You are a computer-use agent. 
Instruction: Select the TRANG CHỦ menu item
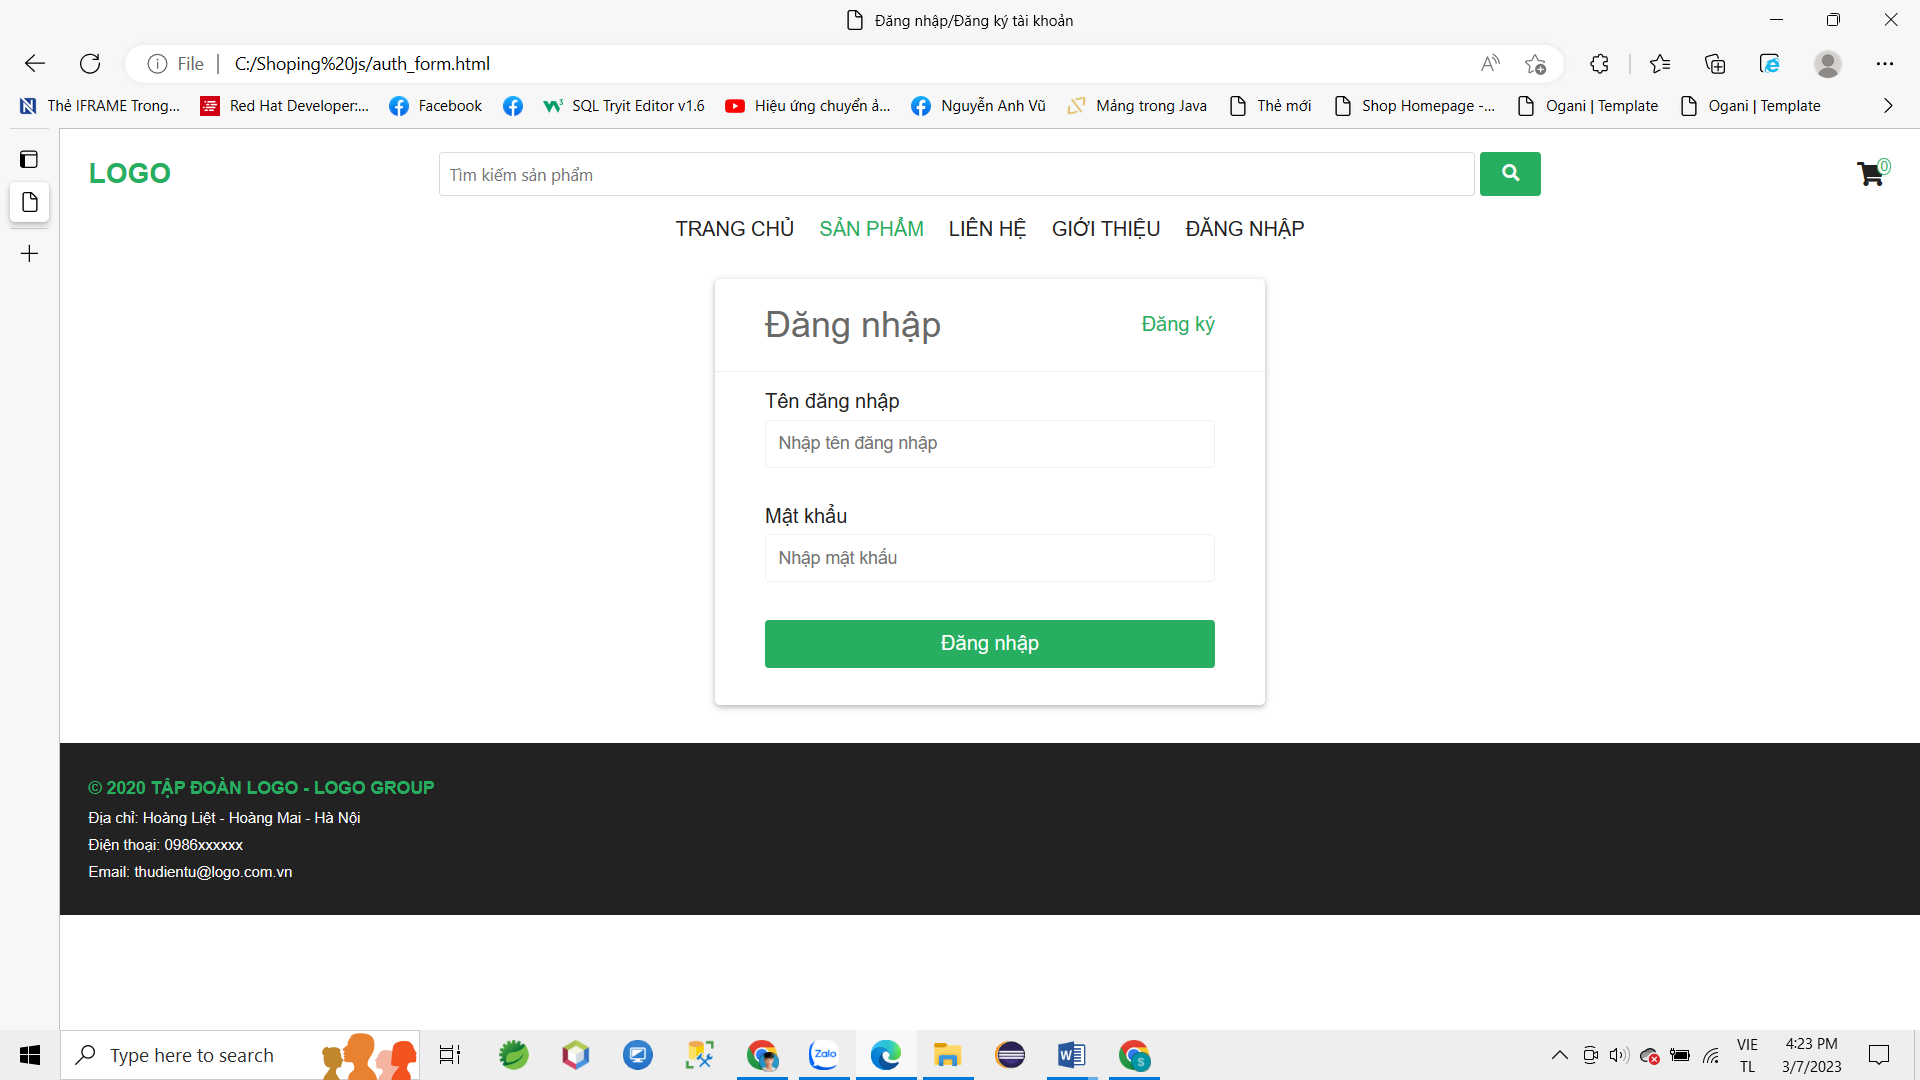[737, 228]
